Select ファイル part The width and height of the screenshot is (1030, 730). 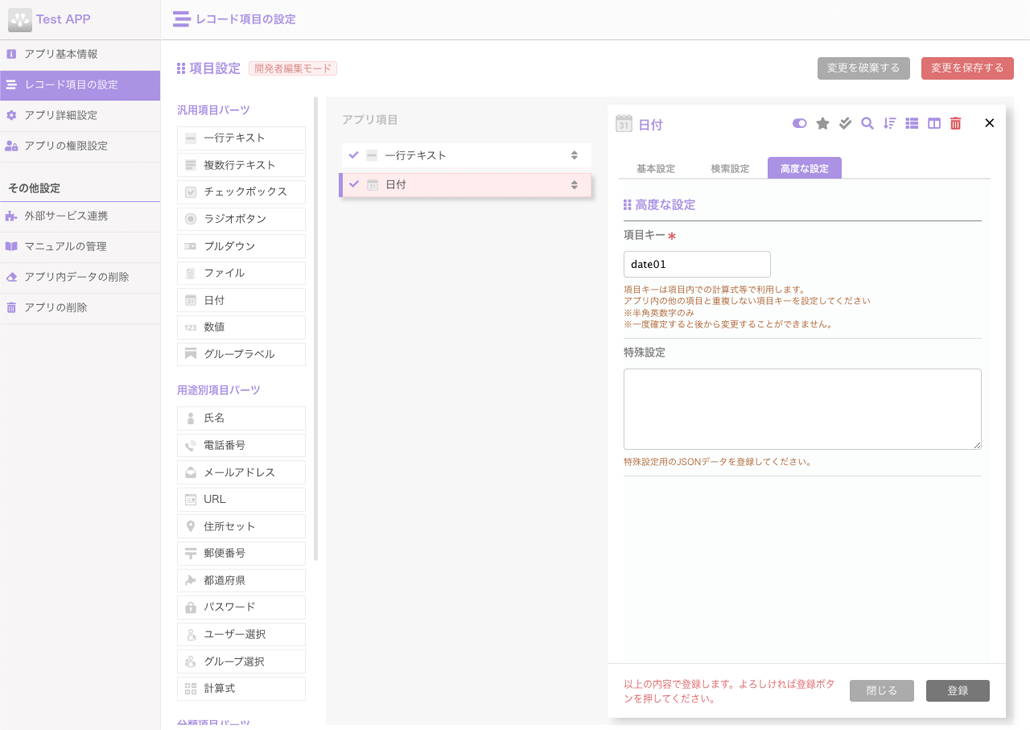click(x=241, y=273)
